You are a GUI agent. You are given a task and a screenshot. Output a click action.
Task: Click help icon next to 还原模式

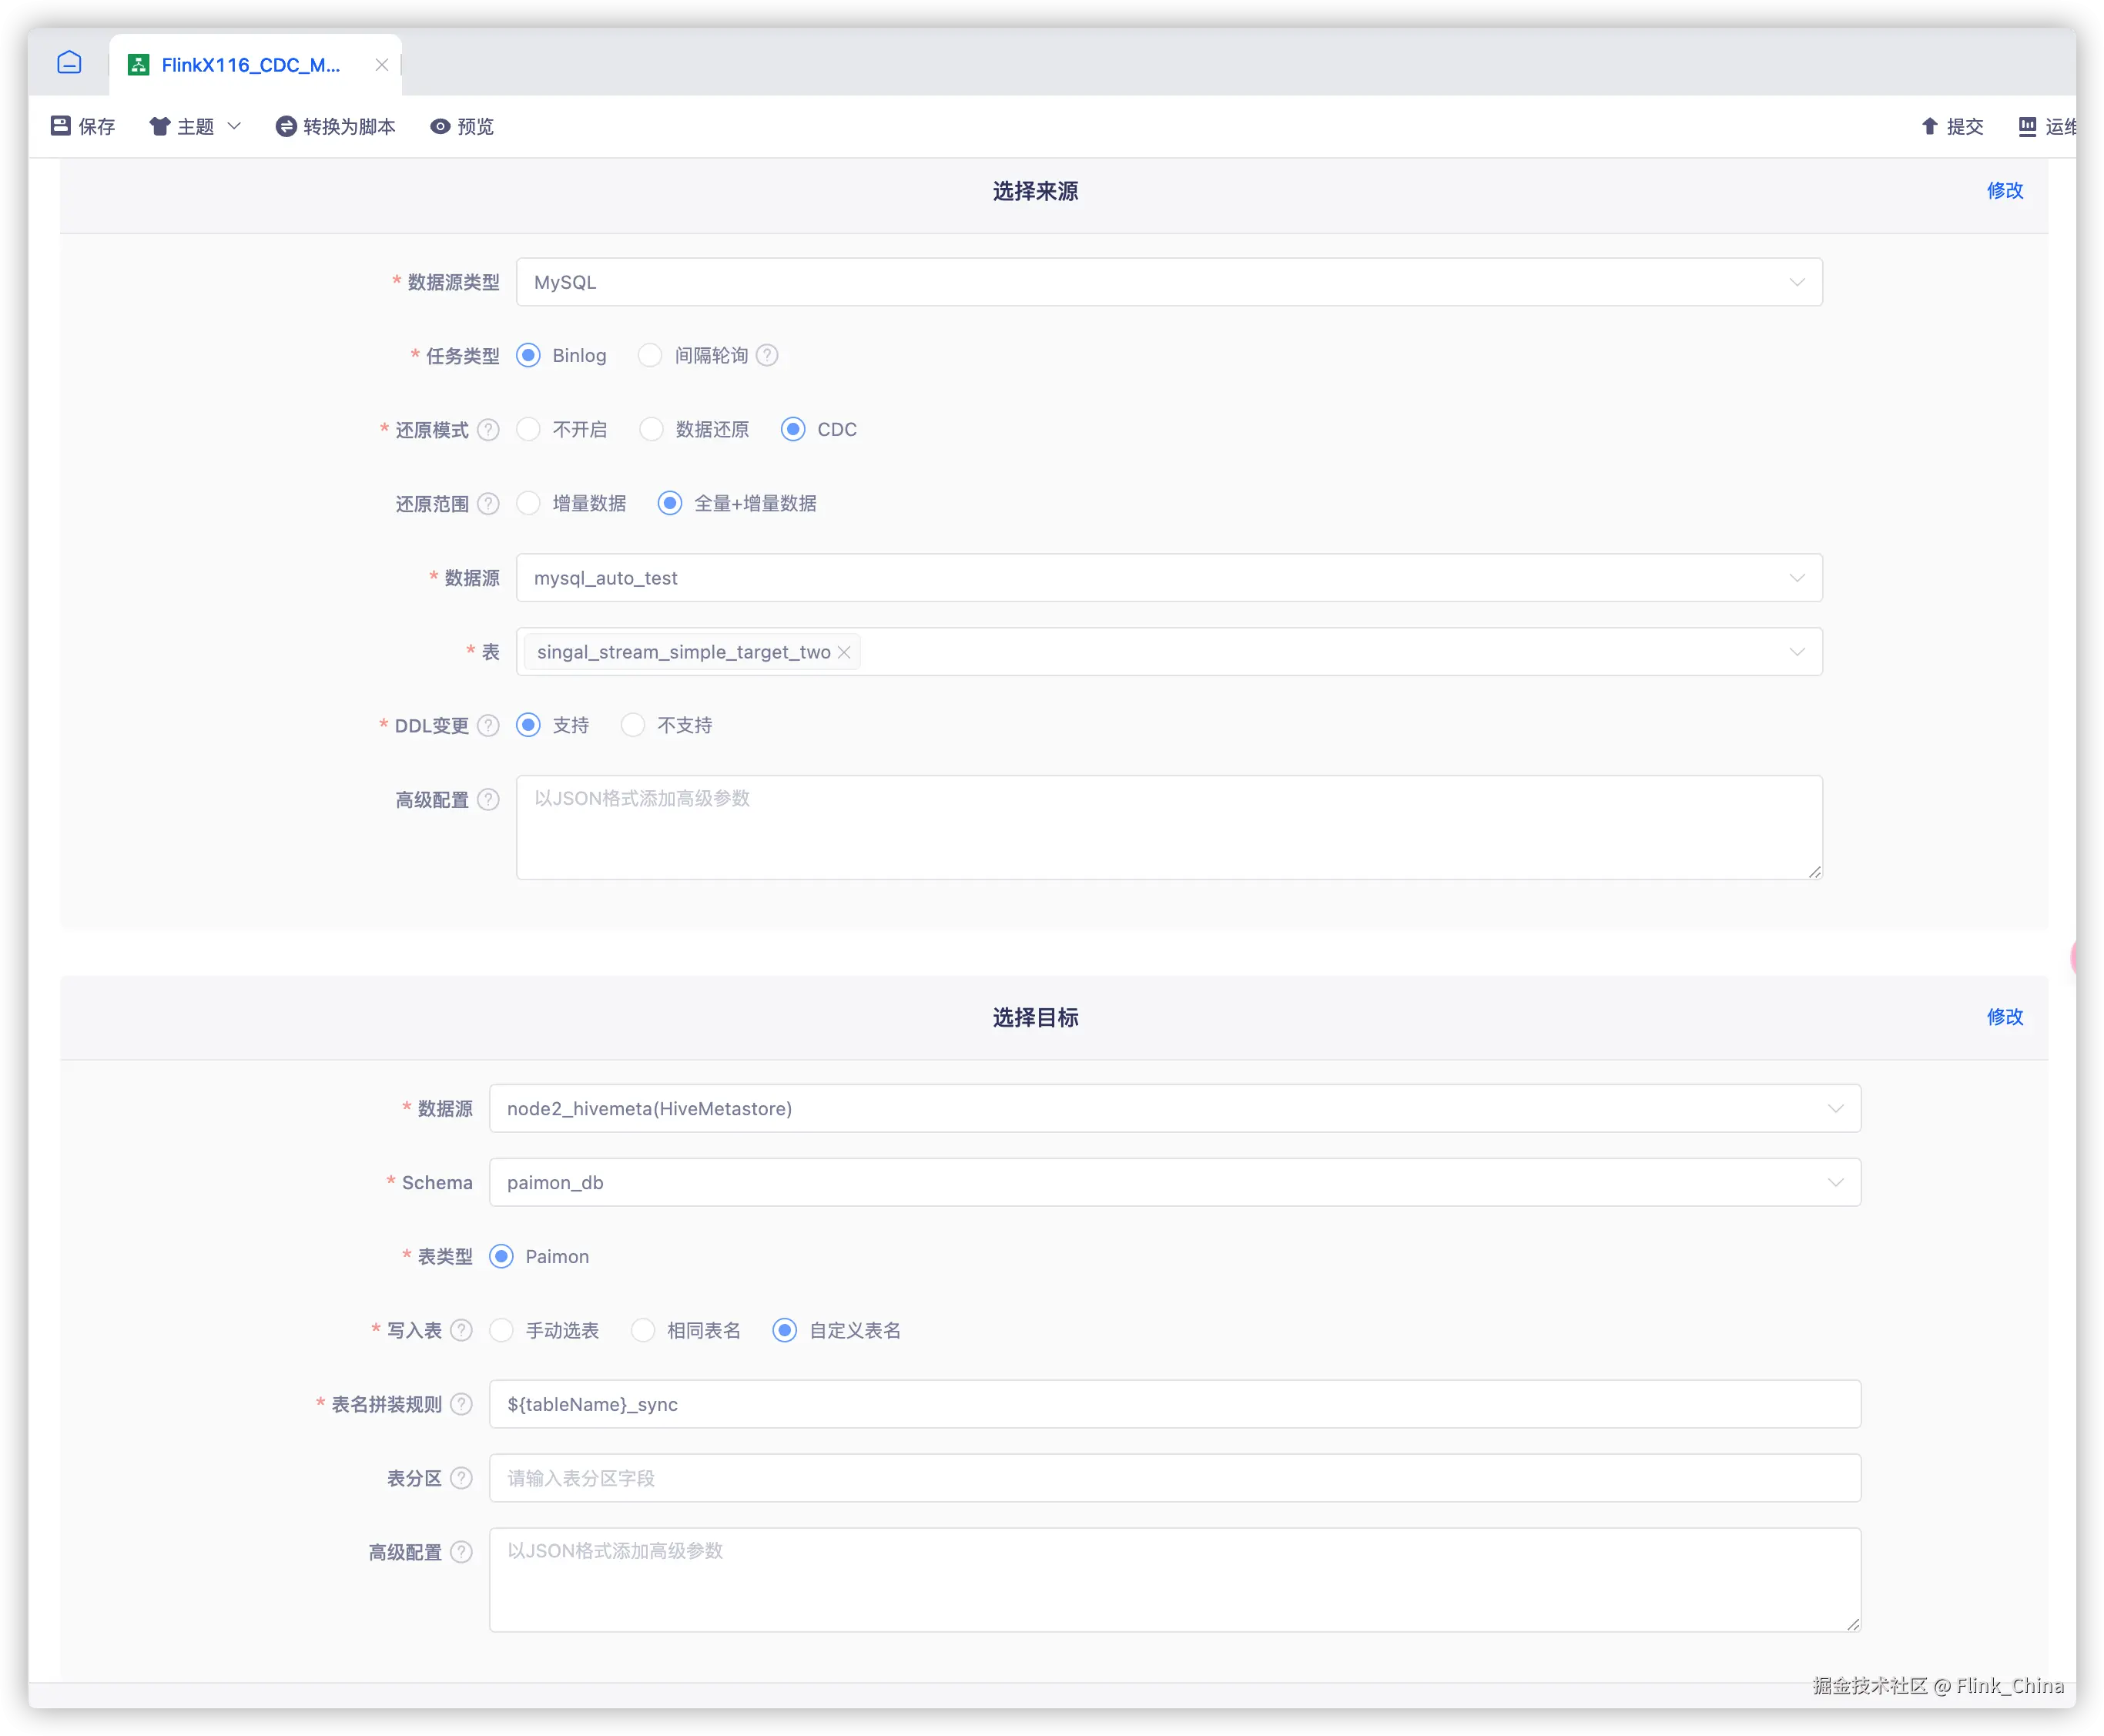tap(488, 430)
